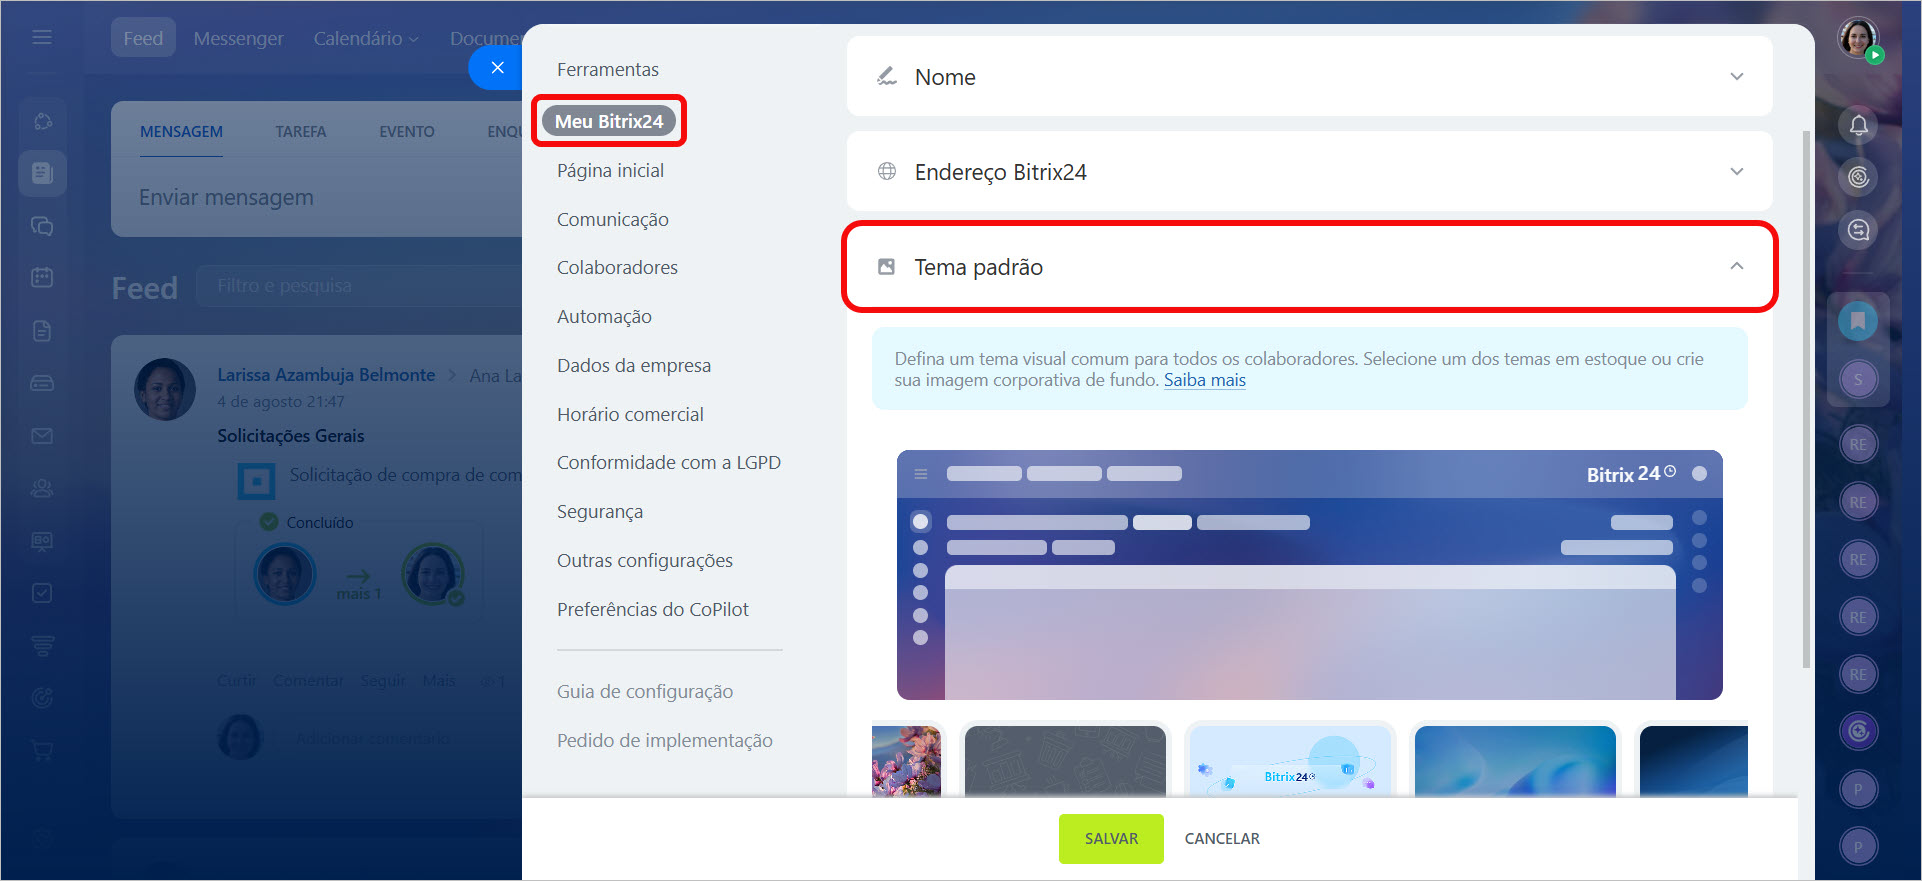Choose the light blue Bitrix24 theme thumbnail
Screen dimensions: 1922x881
(1290, 760)
